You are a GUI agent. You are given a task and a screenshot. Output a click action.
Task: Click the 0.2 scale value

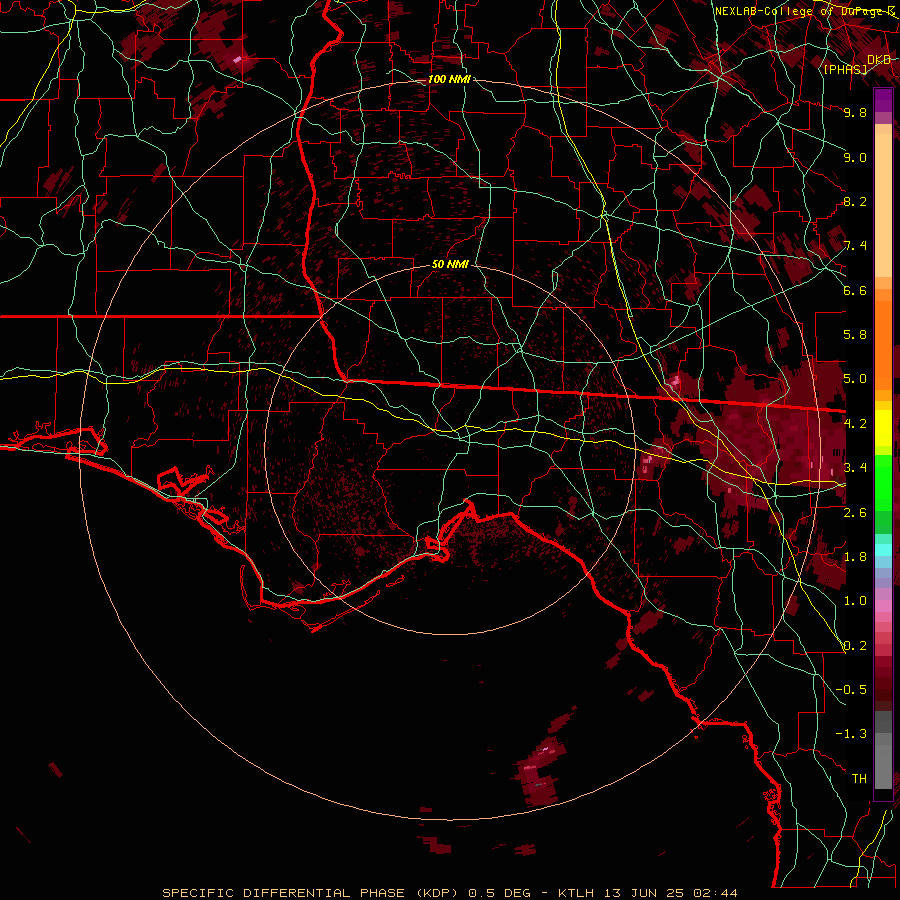point(855,646)
